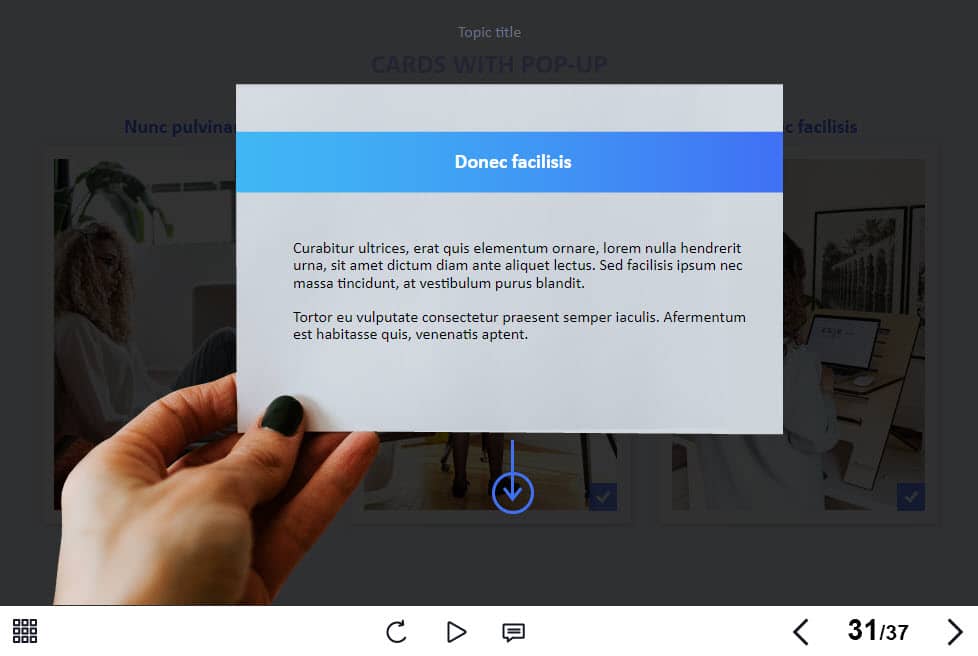This screenshot has height=656, width=978.
Task: Click the right card photo with laptop desk
Action: tap(855, 334)
